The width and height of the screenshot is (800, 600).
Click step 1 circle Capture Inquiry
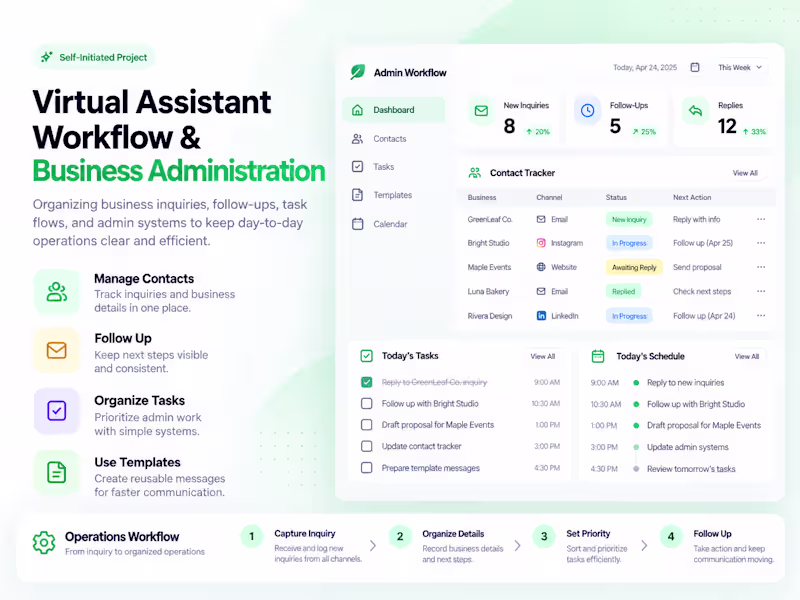point(252,536)
